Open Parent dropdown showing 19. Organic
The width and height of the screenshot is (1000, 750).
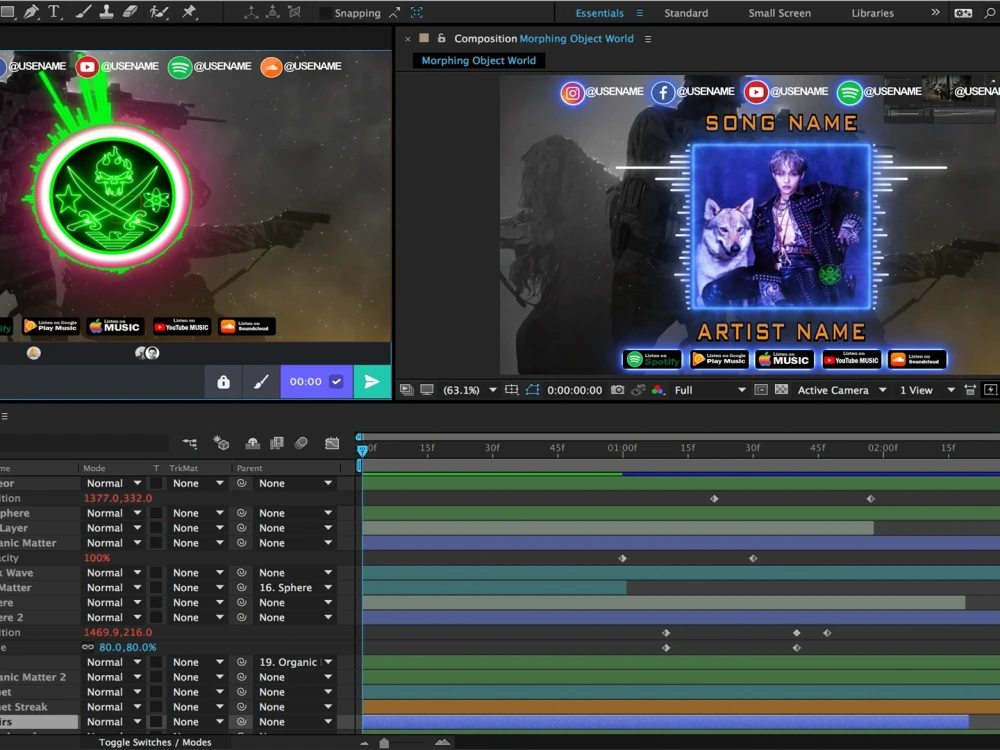[295, 662]
